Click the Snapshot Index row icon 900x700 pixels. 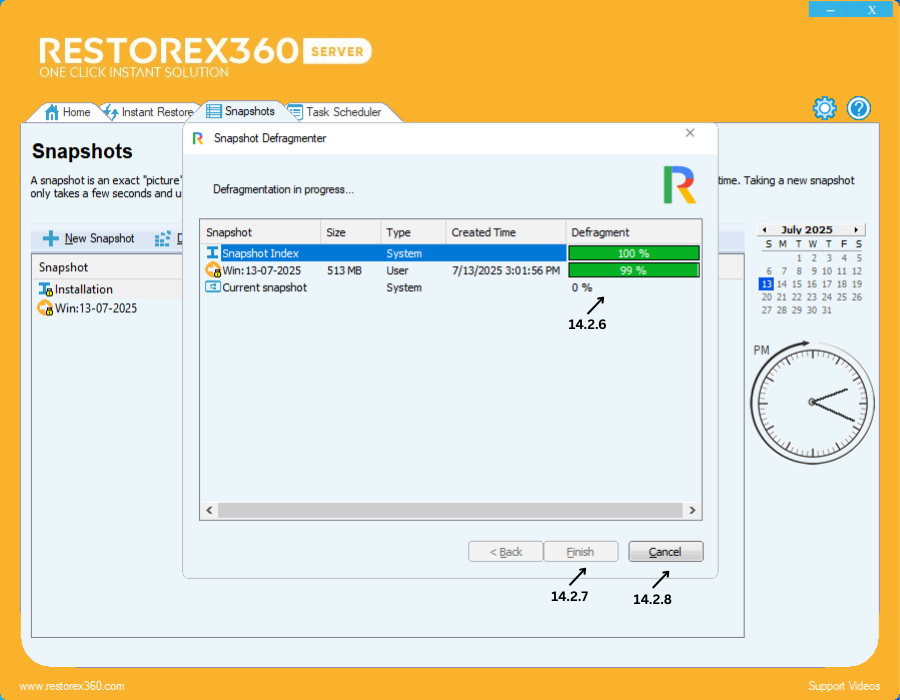pyautogui.click(x=212, y=253)
